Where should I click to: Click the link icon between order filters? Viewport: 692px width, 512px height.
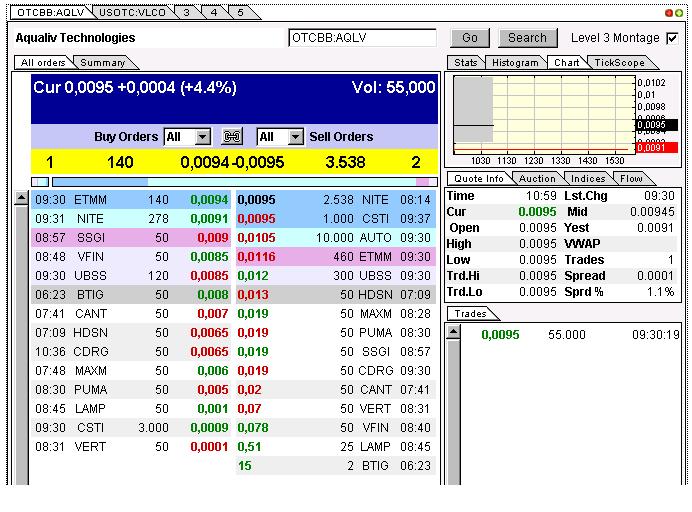tap(232, 136)
